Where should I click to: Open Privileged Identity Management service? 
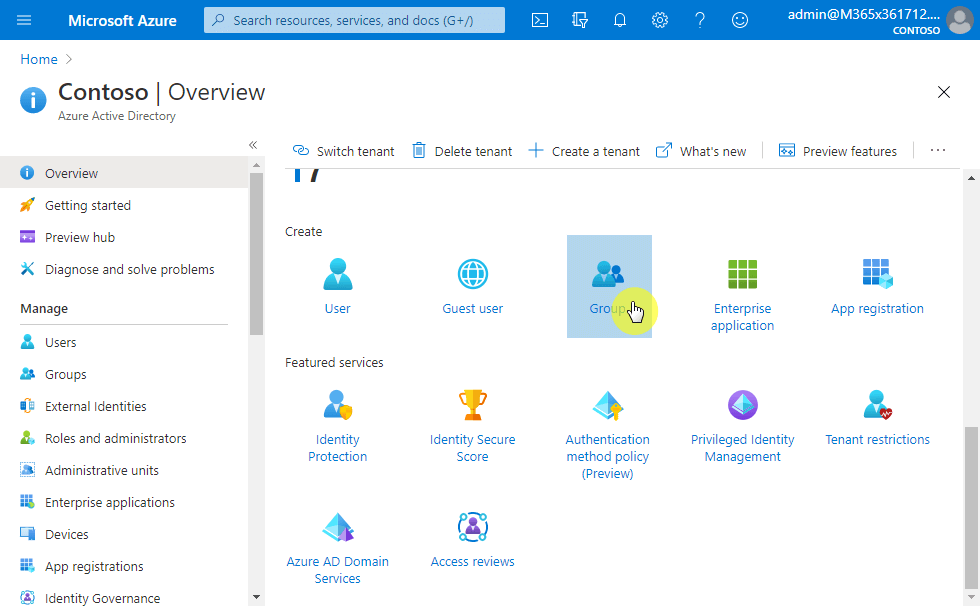click(x=742, y=426)
